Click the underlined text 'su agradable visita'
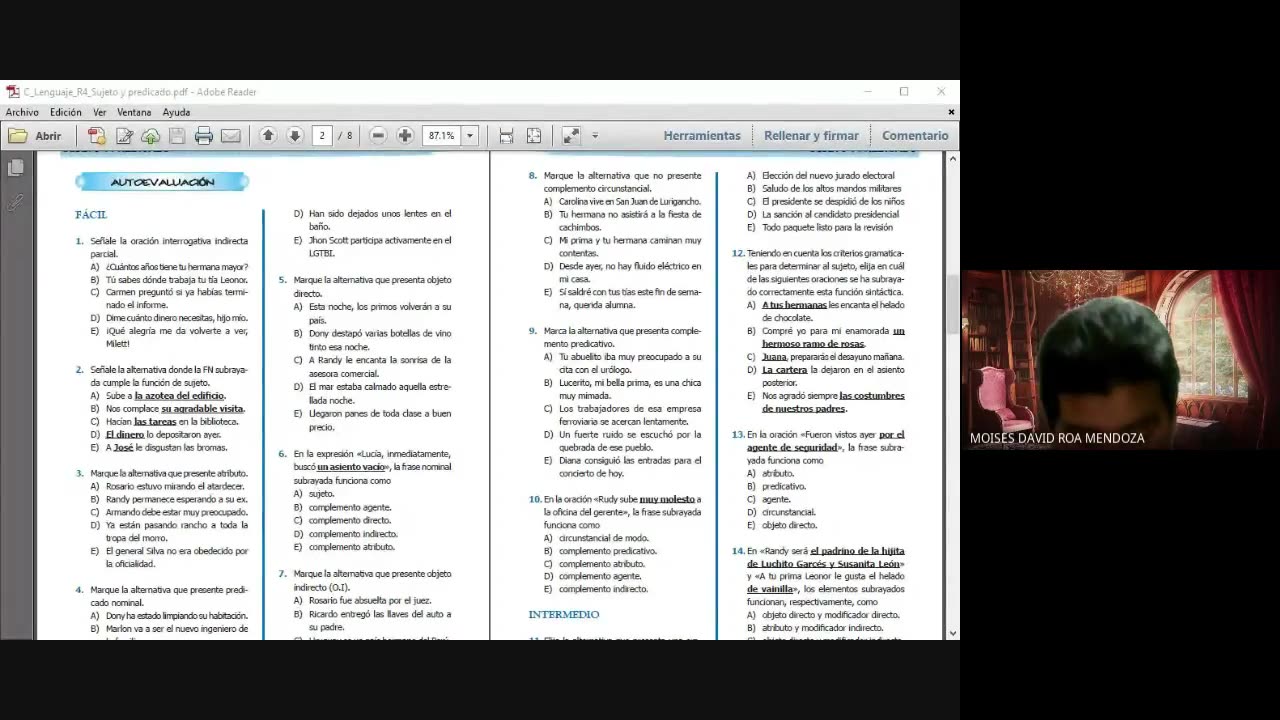 click(x=202, y=409)
